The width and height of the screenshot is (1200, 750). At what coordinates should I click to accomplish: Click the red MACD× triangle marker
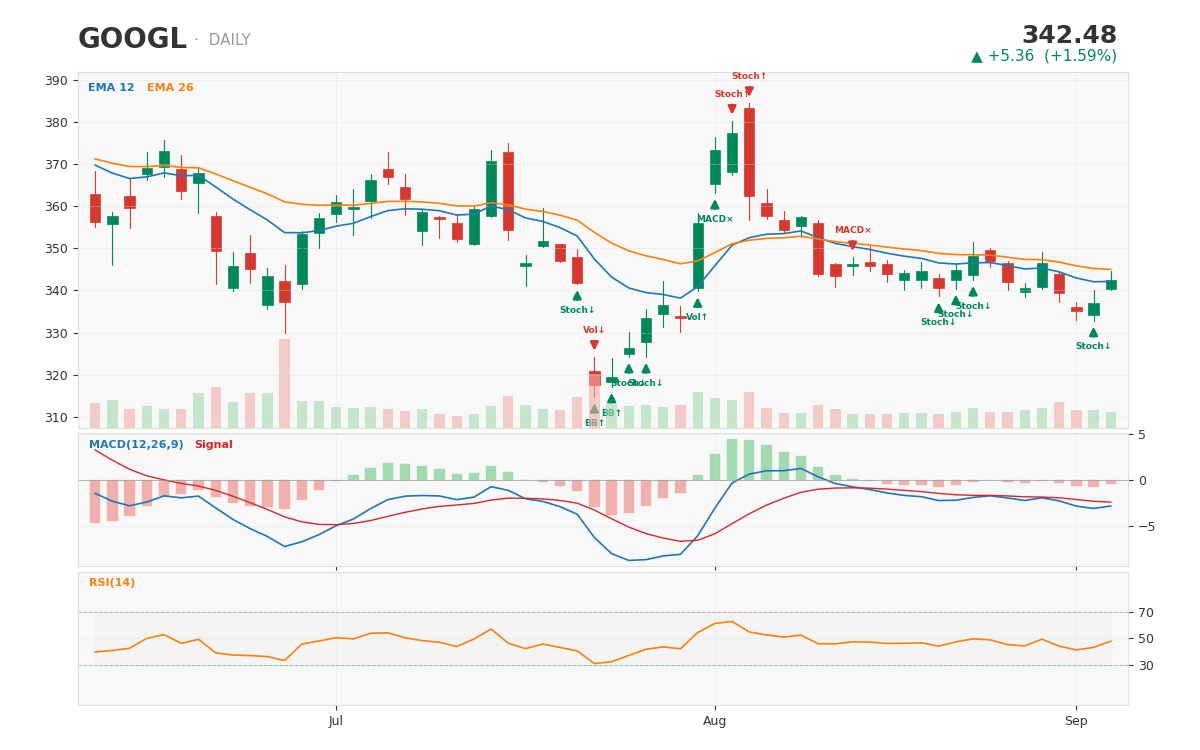(x=853, y=245)
